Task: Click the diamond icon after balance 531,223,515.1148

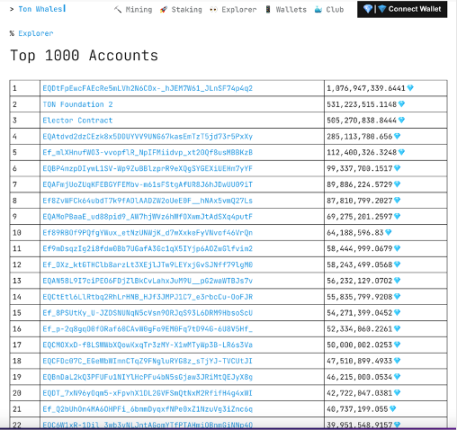Action: pos(402,104)
